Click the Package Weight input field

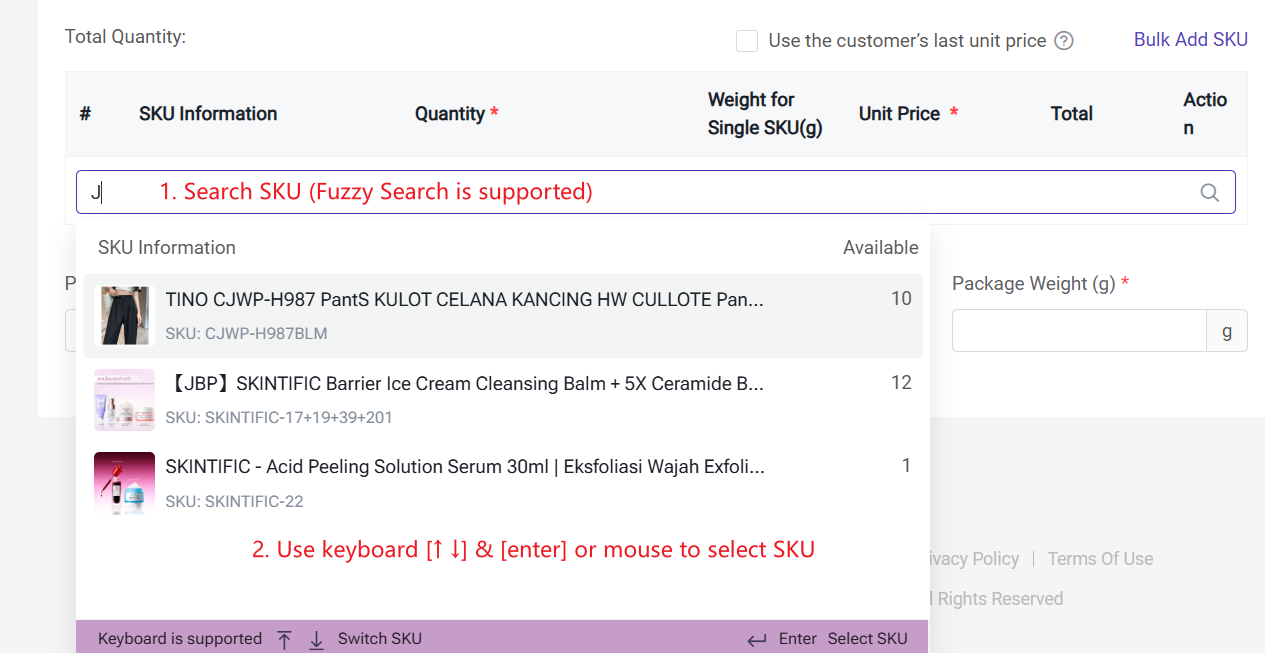pos(1078,331)
